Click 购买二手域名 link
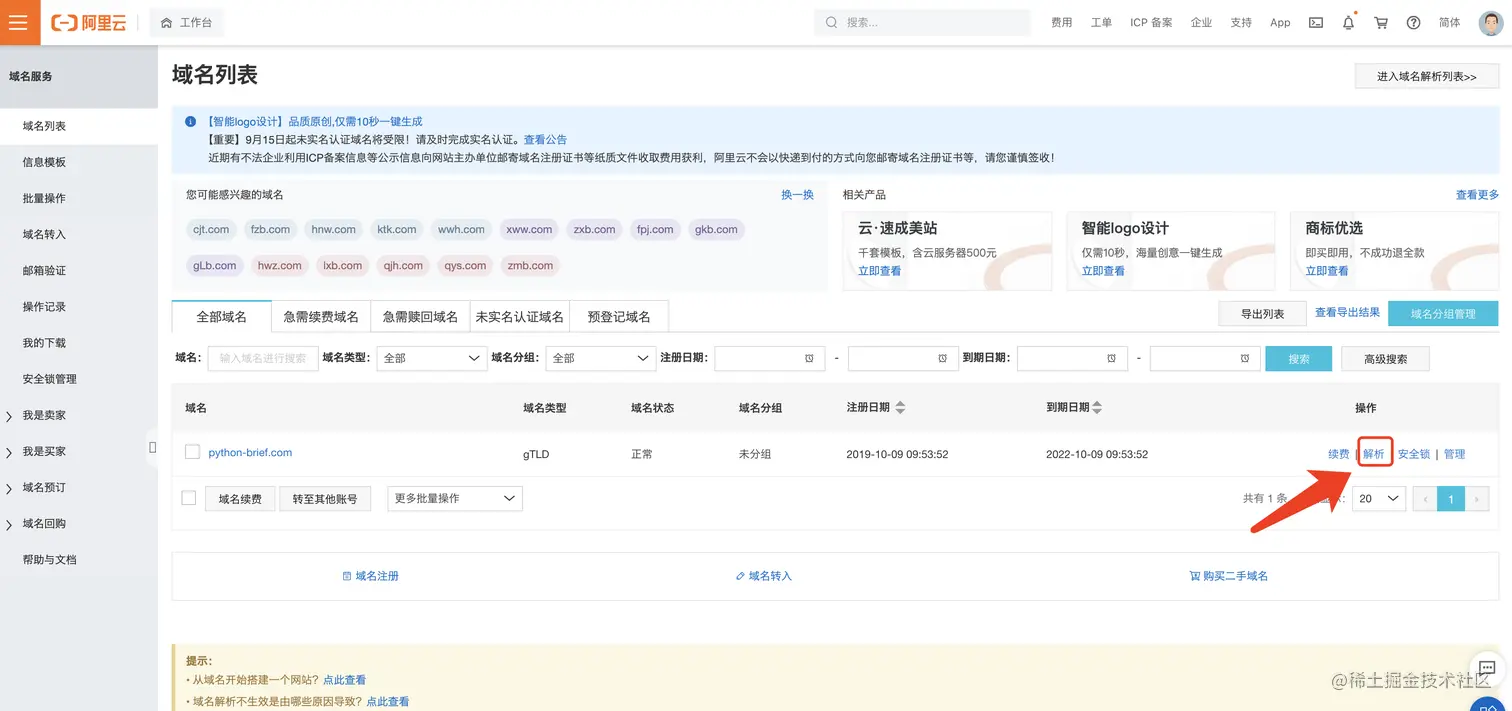This screenshot has height=711, width=1512. 1229,576
